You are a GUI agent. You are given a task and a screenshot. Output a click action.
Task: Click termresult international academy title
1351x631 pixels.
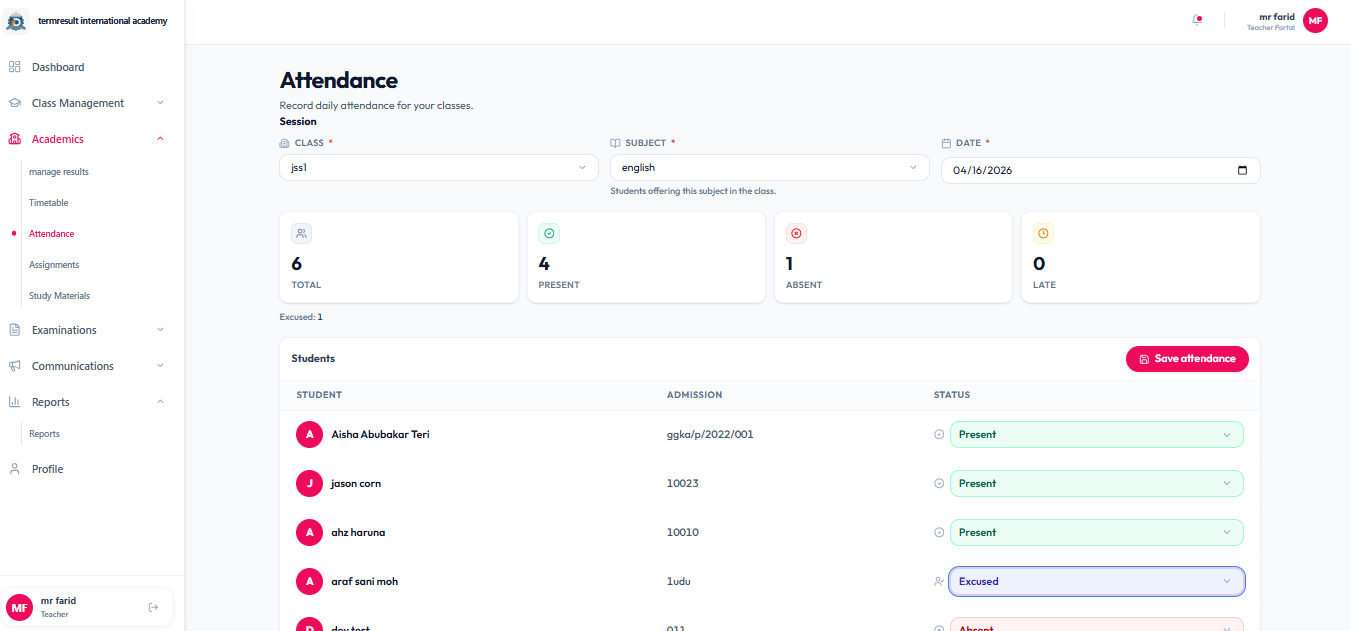point(103,21)
